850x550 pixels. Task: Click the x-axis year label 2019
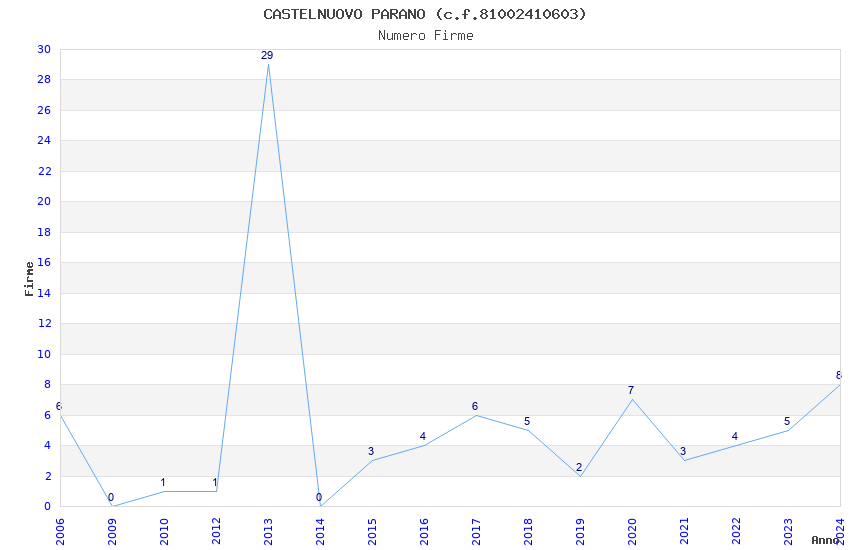(581, 532)
